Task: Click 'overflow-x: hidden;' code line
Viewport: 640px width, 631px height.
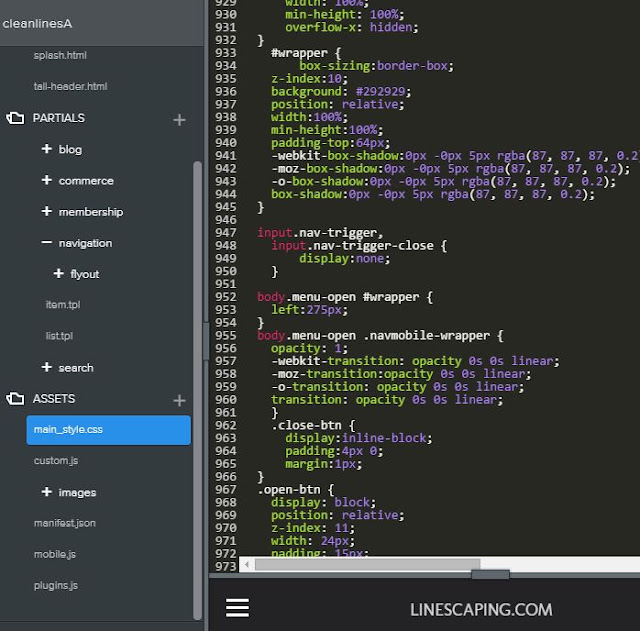Action: [351, 27]
